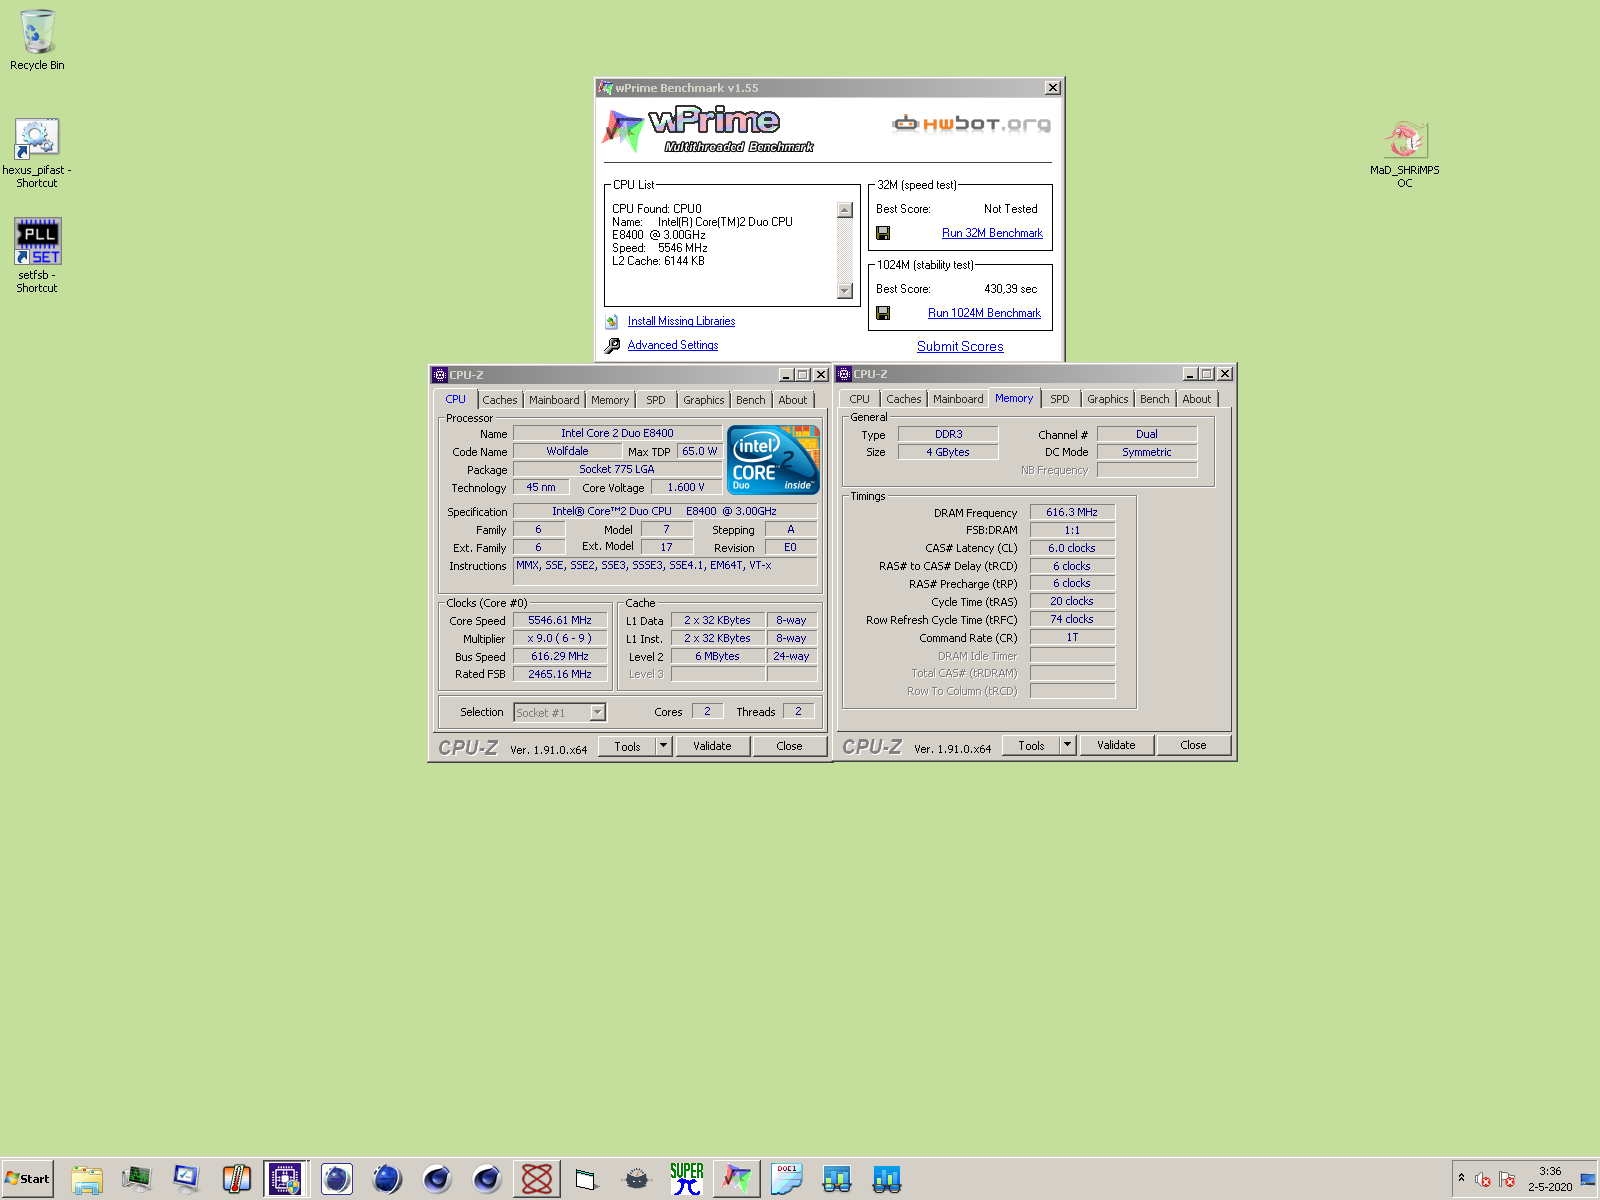Open the Recycle Bin desktop icon
The image size is (1600, 1200).
coord(37,40)
